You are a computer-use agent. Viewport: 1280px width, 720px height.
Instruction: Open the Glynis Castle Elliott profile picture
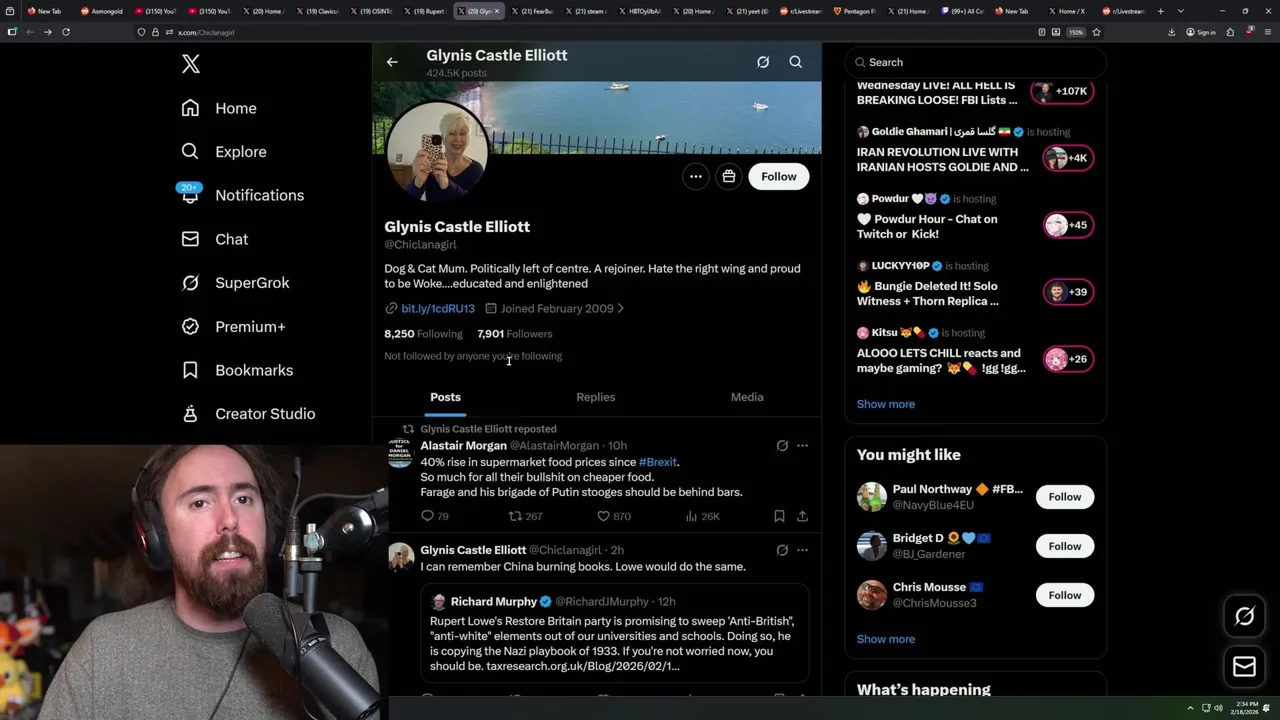(437, 151)
